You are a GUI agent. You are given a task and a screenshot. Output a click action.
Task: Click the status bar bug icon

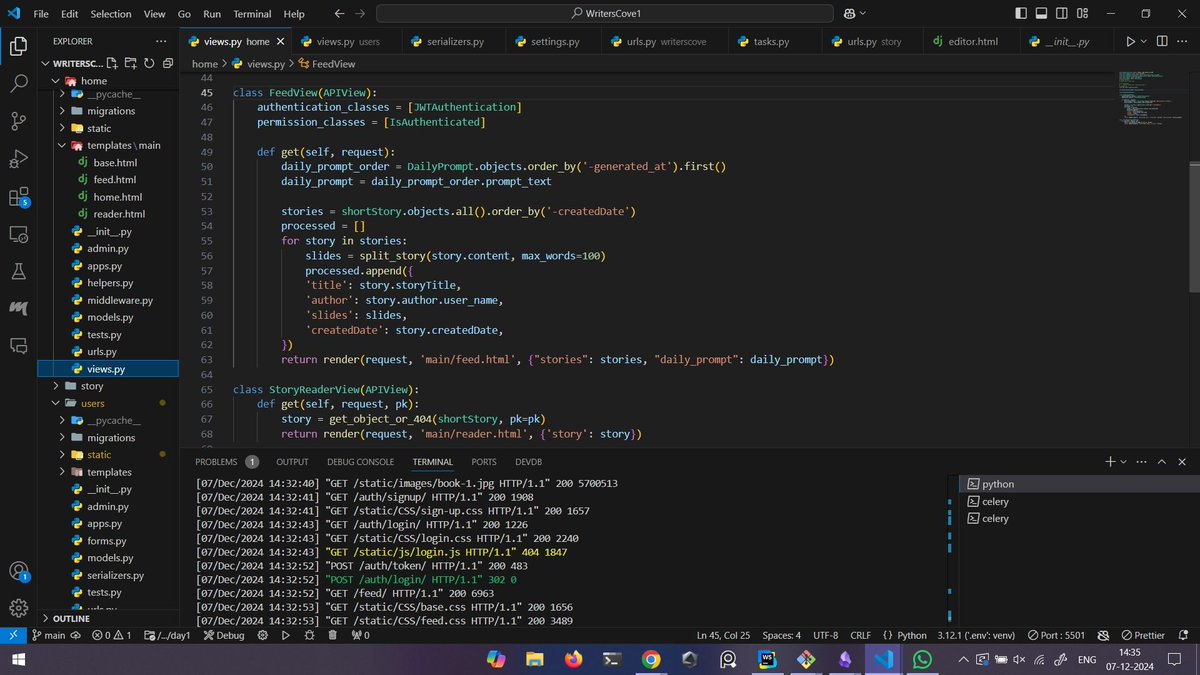(310, 635)
